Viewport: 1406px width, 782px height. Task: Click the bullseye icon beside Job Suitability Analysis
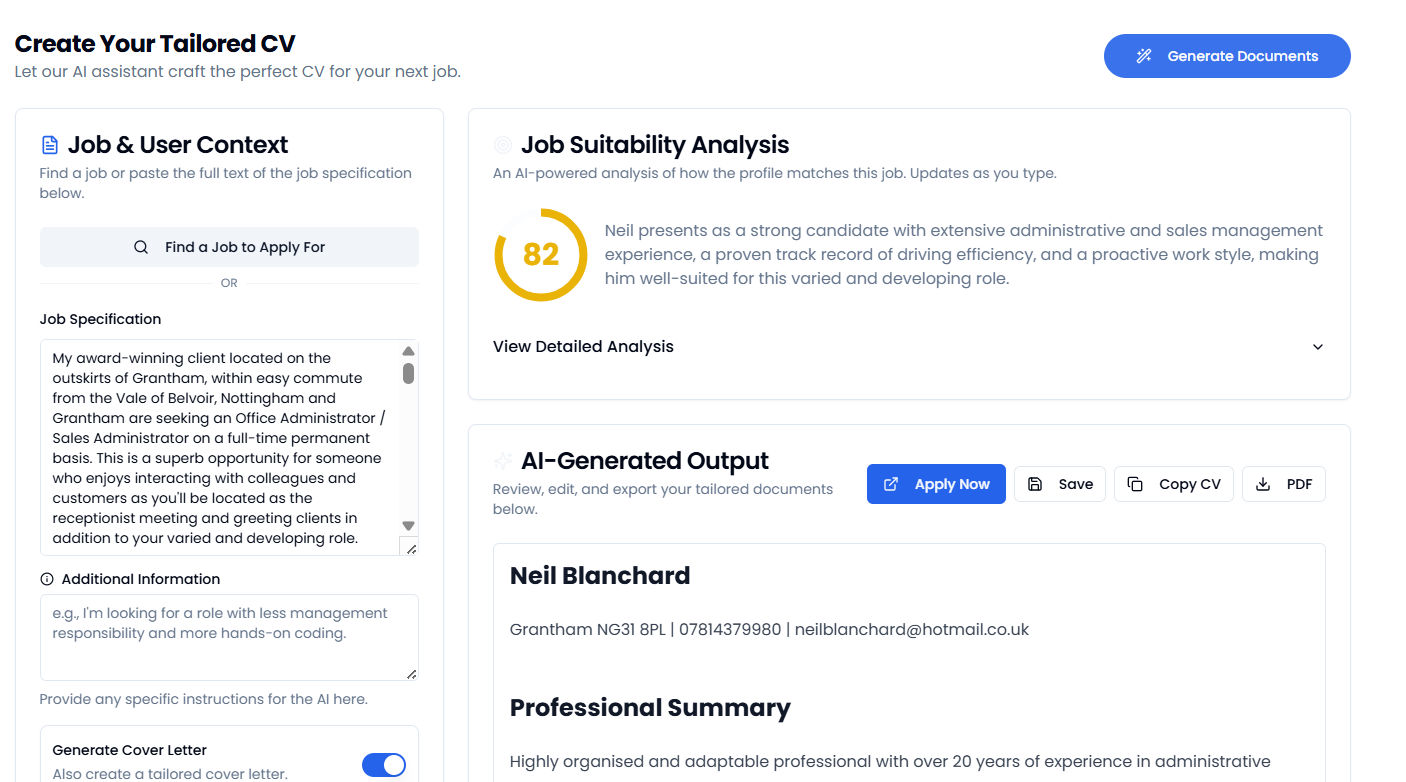(504, 144)
